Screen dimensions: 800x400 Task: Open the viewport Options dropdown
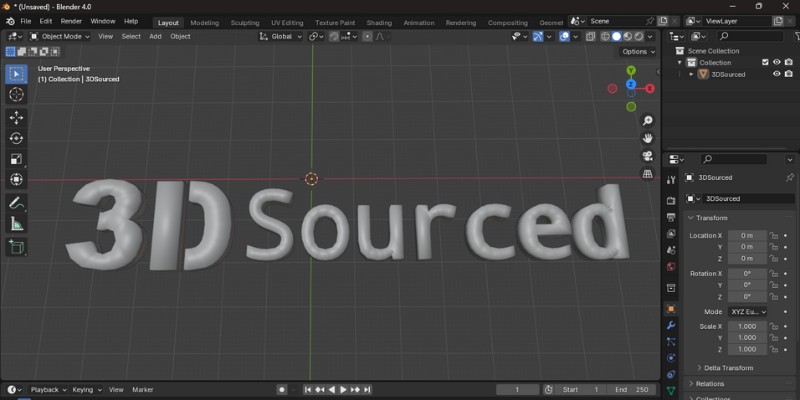(638, 52)
